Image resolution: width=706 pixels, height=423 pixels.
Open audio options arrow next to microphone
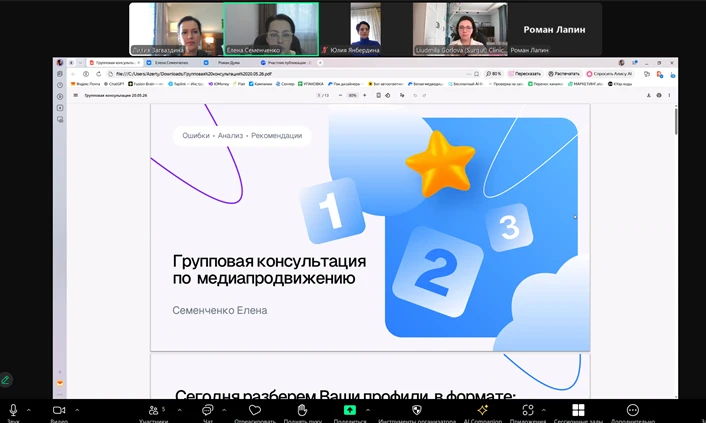pyautogui.click(x=29, y=410)
